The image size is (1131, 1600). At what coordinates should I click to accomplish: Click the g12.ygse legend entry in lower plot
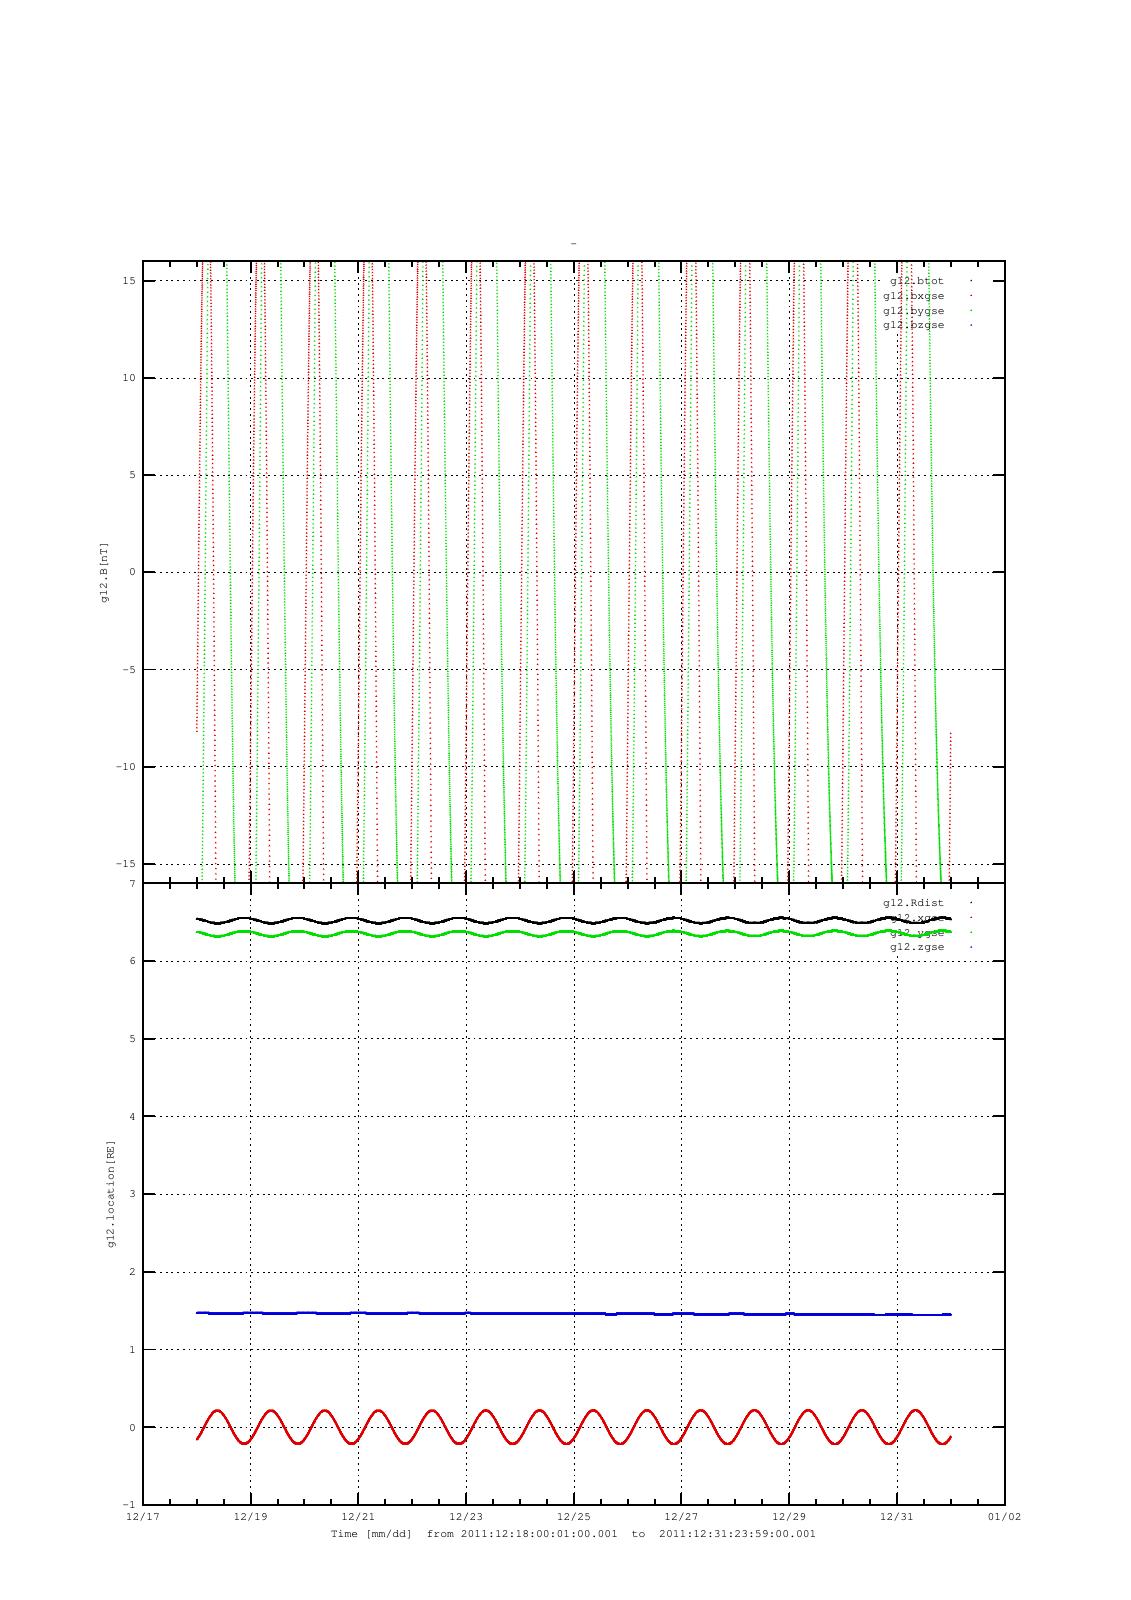coord(917,932)
